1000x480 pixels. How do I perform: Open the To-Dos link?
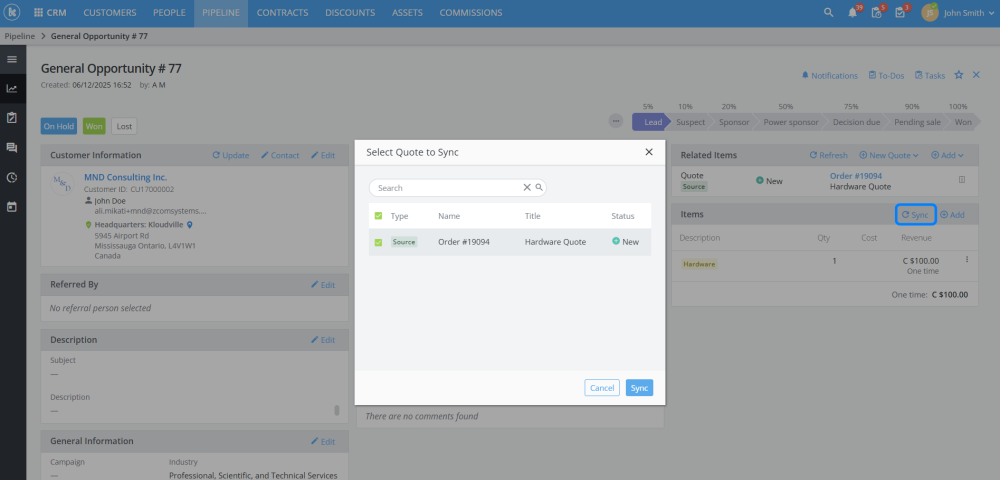[886, 75]
